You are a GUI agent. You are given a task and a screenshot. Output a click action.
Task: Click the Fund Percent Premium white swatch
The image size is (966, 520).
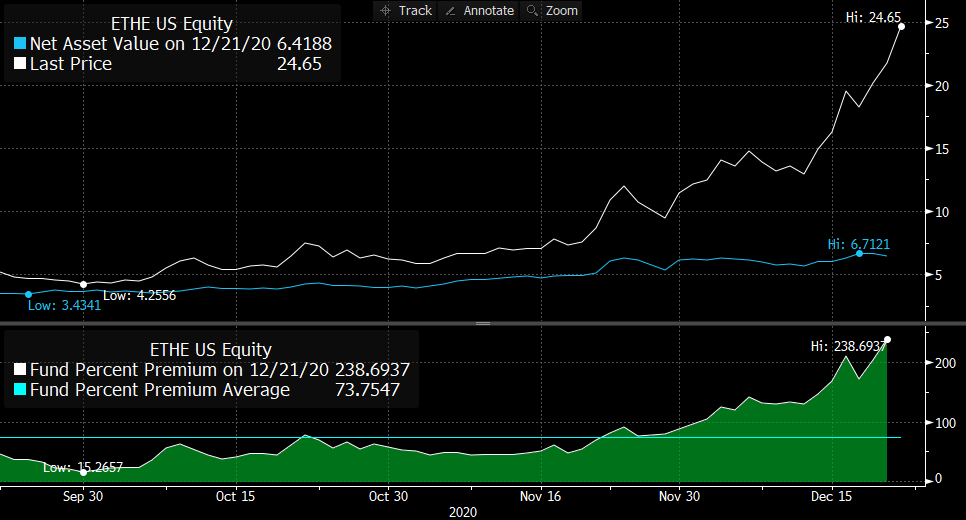click(x=20, y=370)
